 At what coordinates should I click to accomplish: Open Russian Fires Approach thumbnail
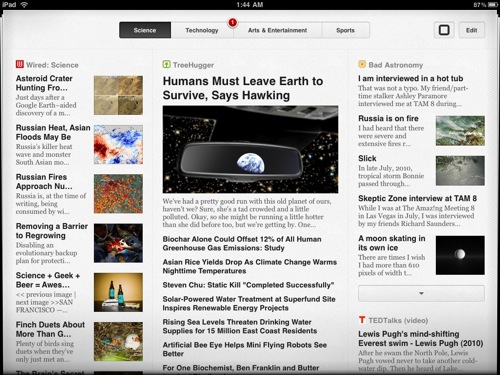[118, 194]
